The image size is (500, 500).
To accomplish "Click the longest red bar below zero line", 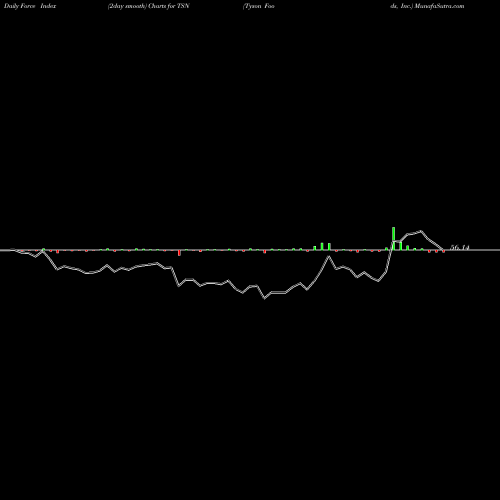I will coord(179,253).
